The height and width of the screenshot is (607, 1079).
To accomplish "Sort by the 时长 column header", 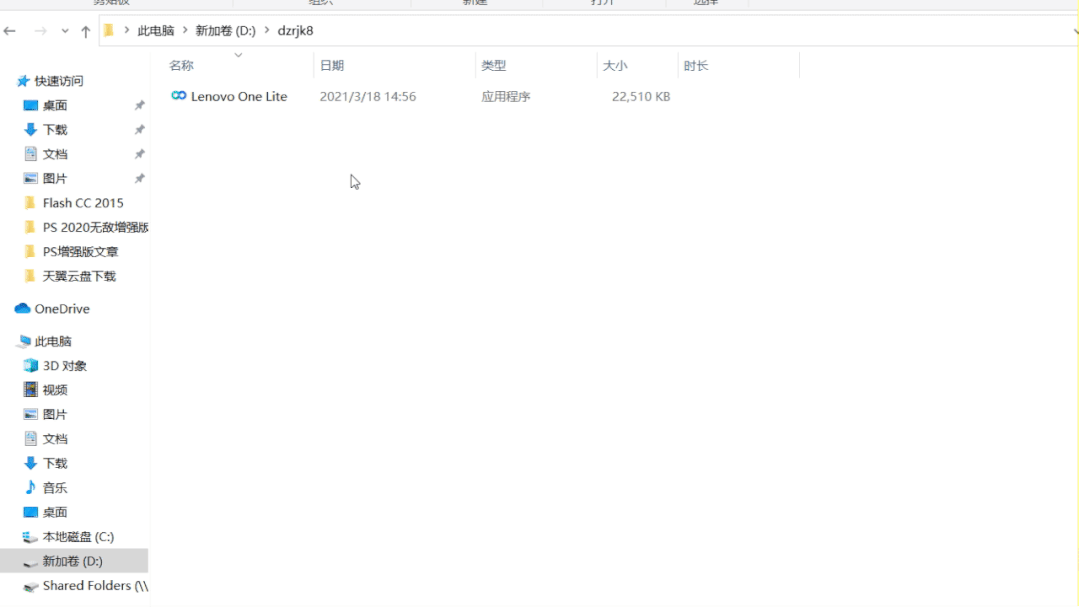I will tap(696, 65).
